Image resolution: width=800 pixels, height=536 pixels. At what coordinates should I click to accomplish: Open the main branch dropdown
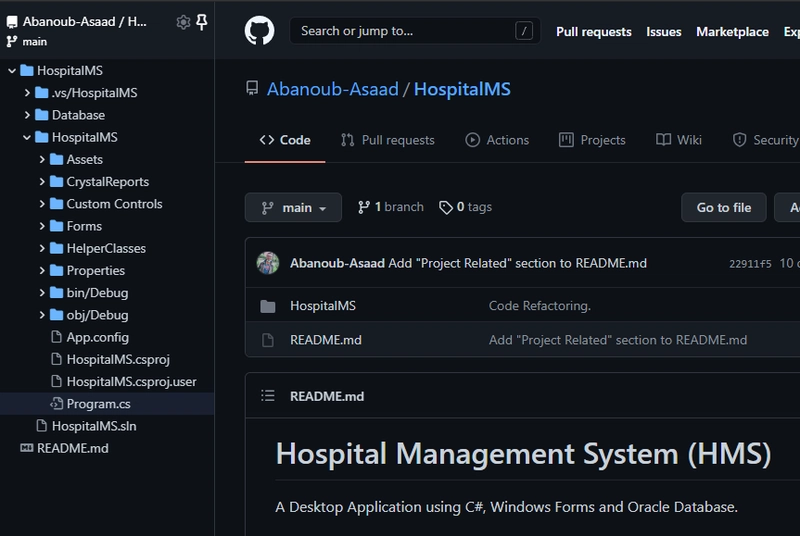293,208
